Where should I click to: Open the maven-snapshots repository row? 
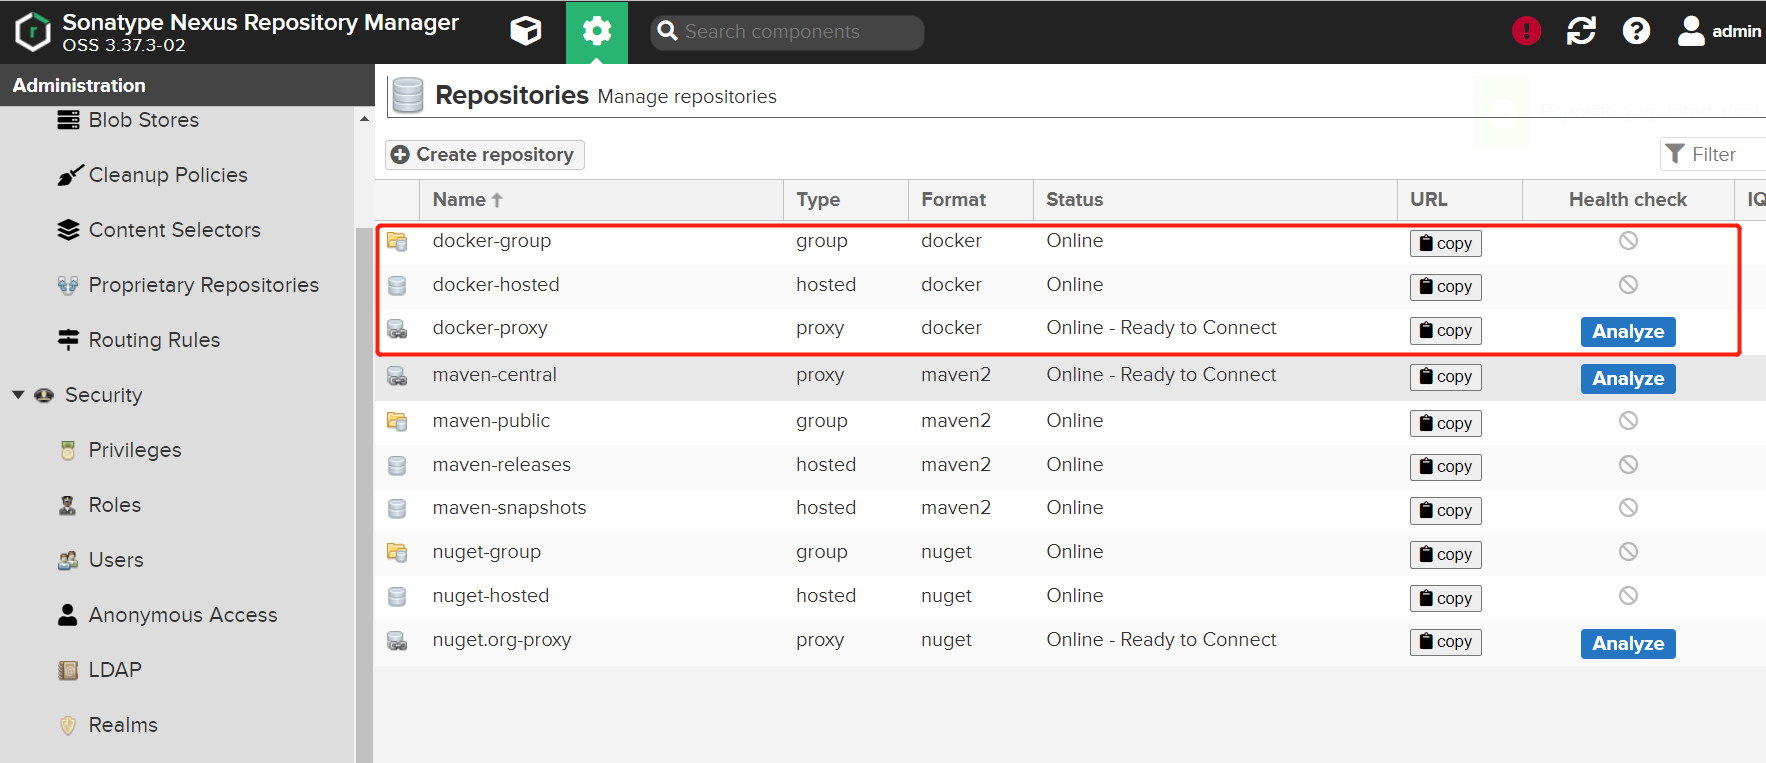coord(1070,509)
